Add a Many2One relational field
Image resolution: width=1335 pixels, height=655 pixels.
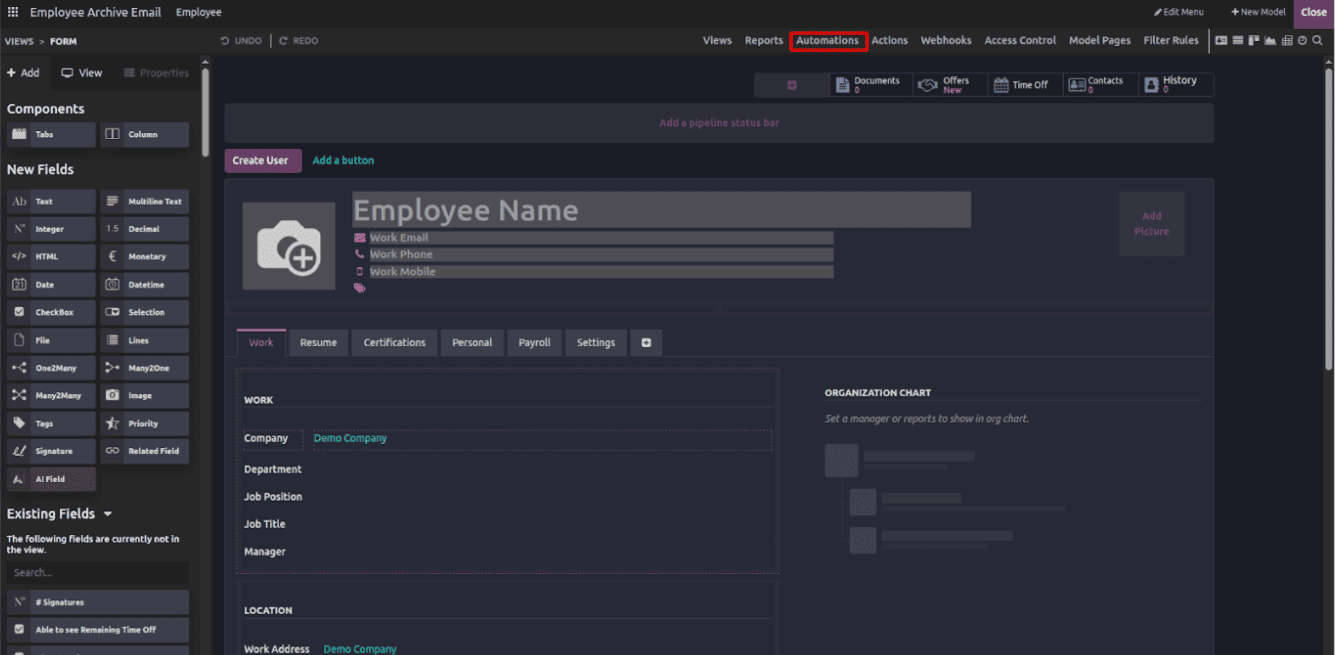pos(144,367)
